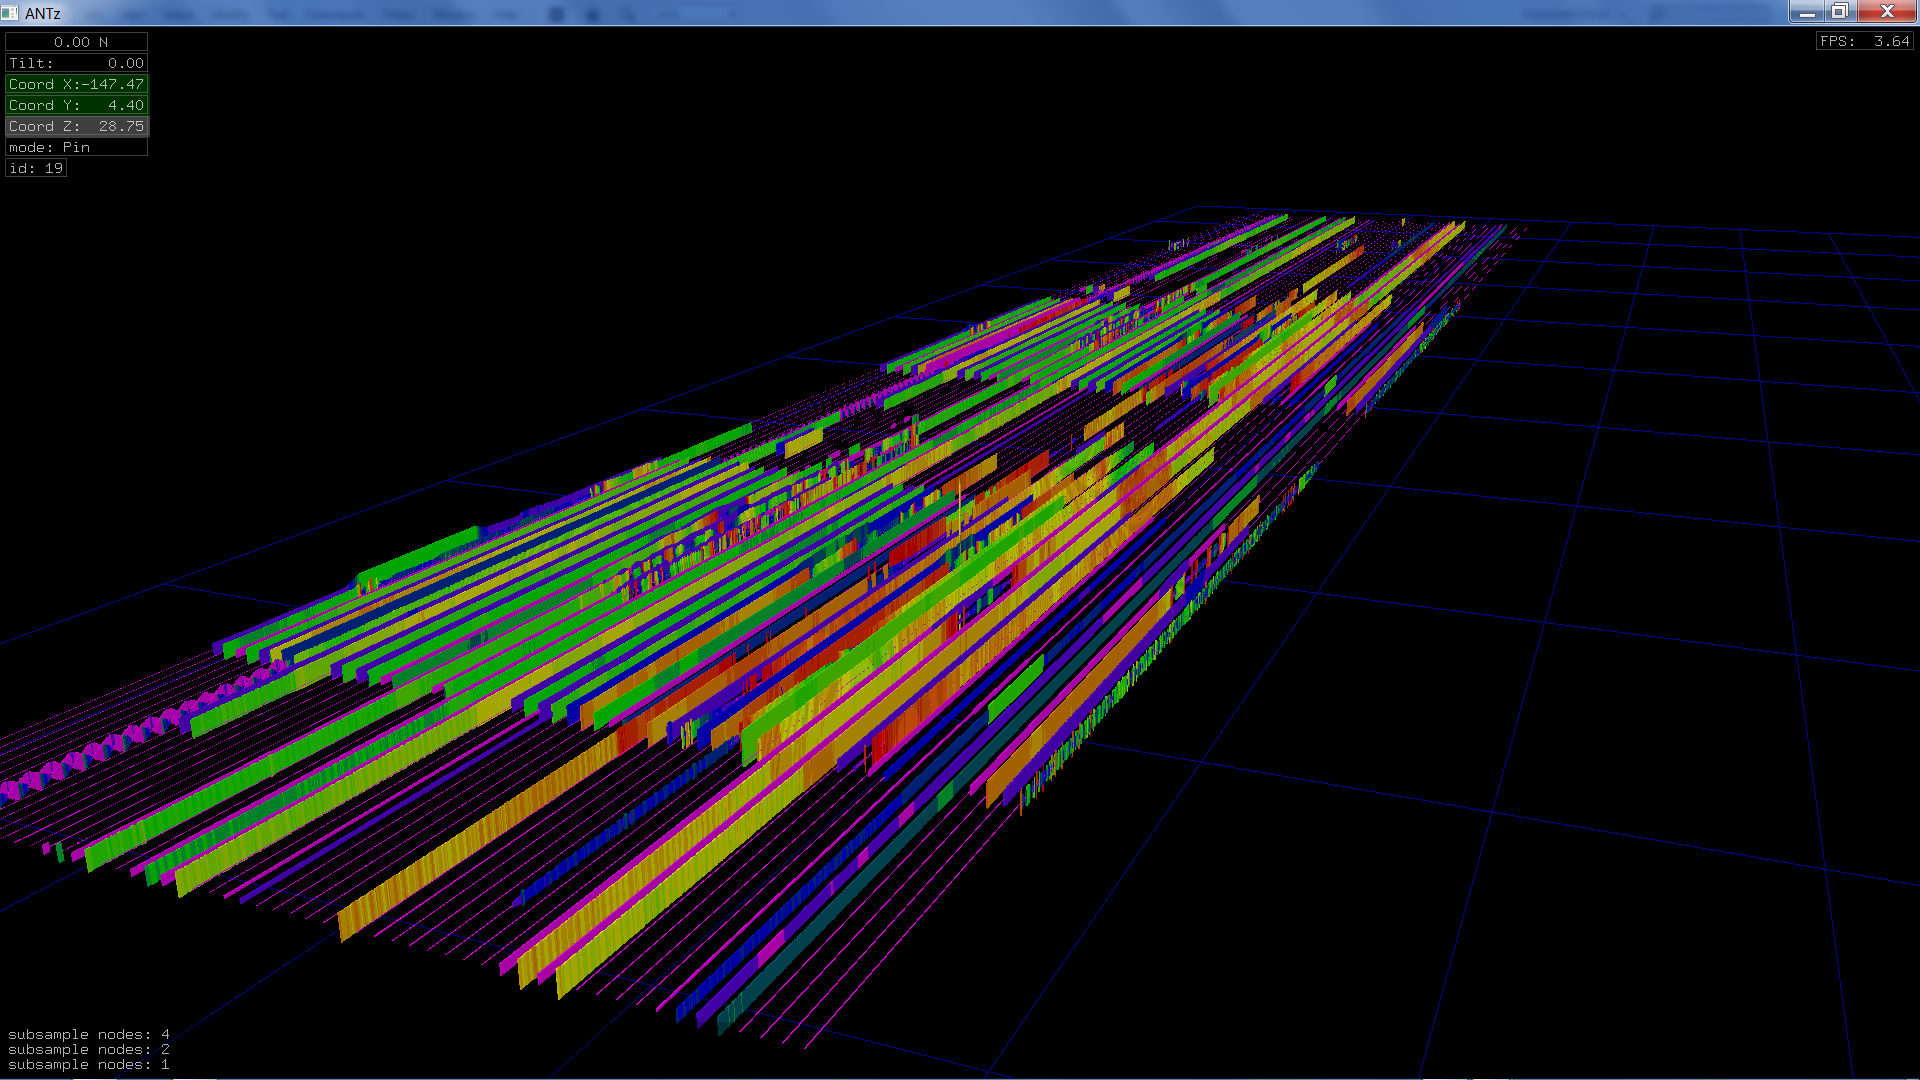Screen dimensions: 1920x1080
Task: Select the green Coord X field
Action: point(77,84)
